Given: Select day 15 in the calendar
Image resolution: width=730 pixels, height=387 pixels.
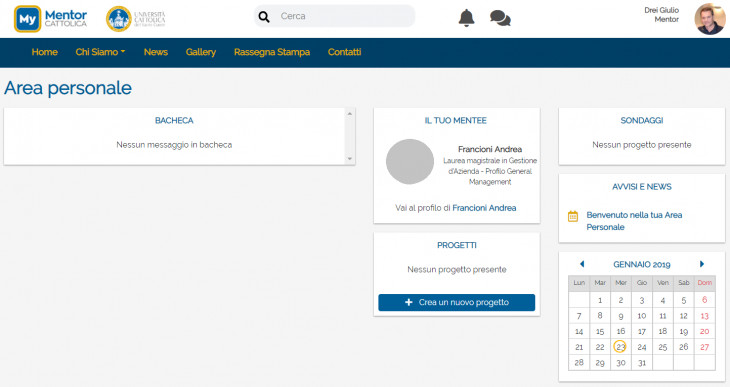Looking at the screenshot, I should (600, 331).
